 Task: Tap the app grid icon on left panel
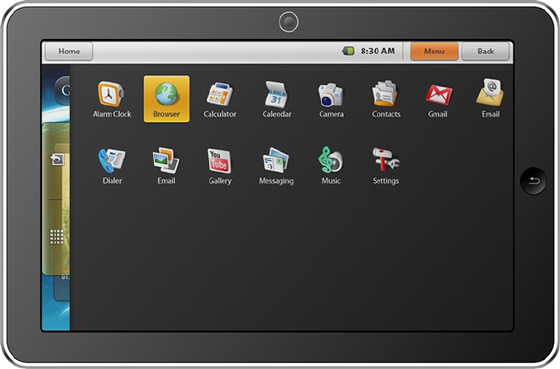click(x=56, y=237)
